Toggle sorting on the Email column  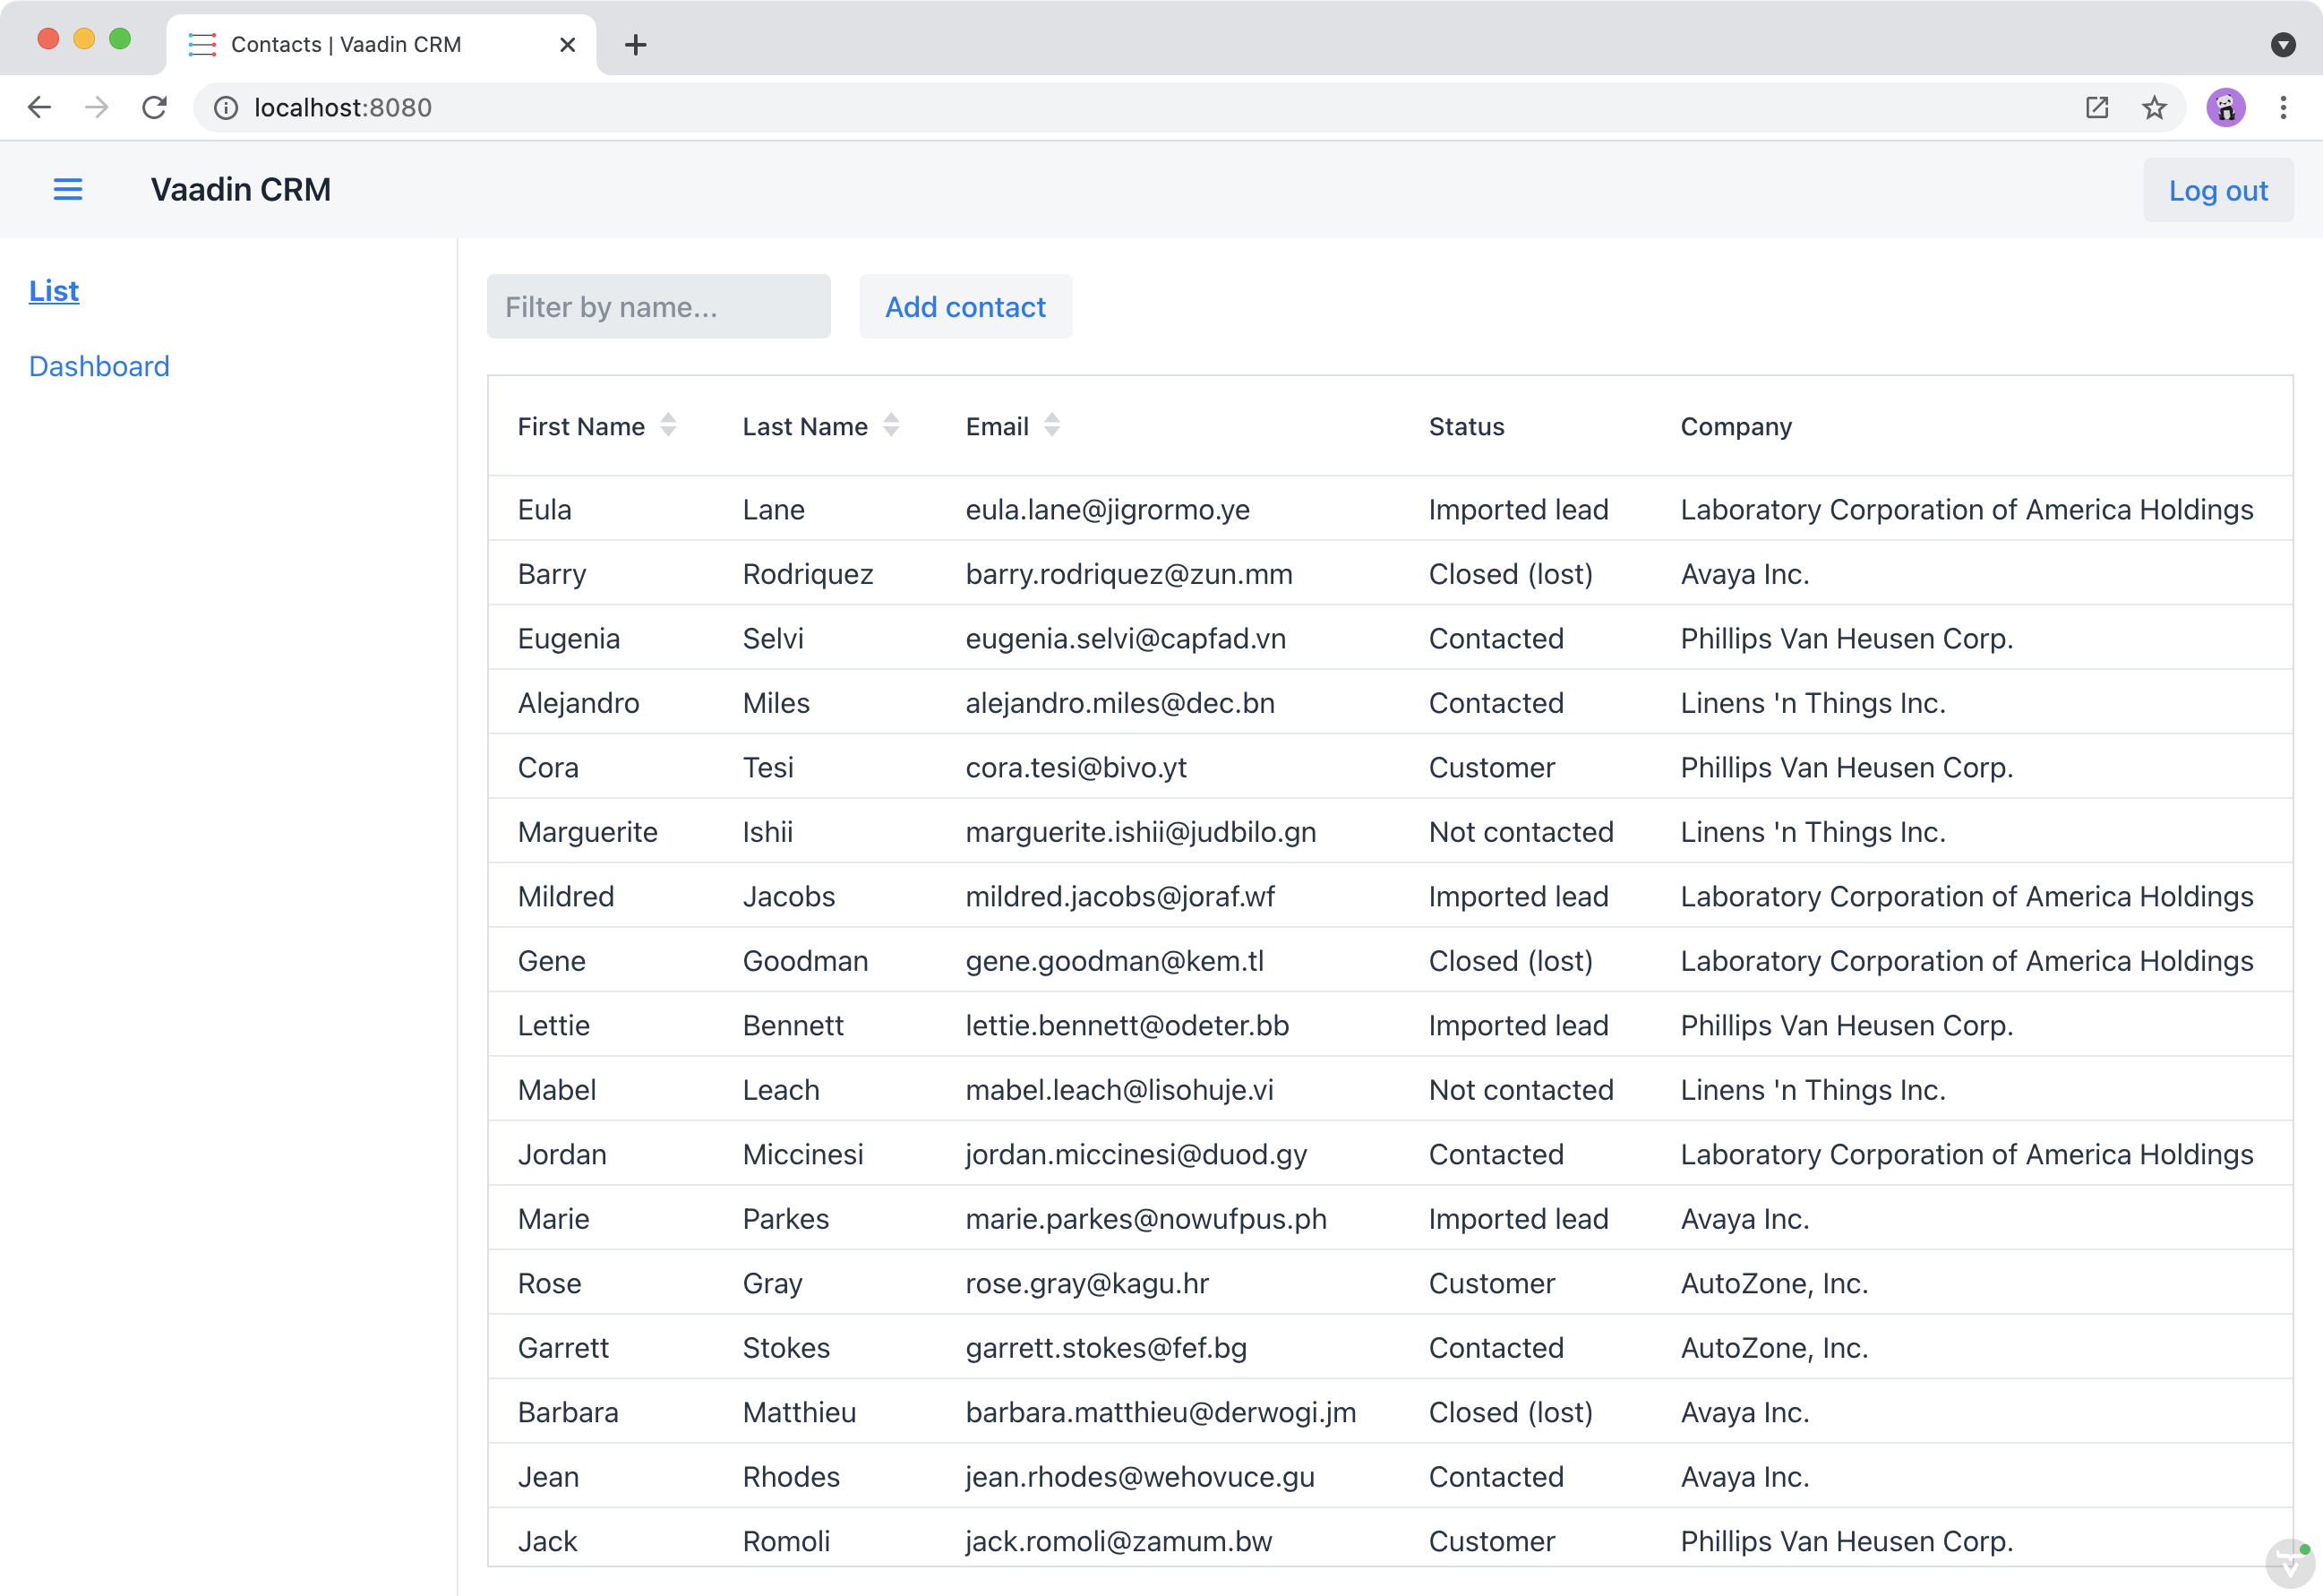coord(1052,425)
